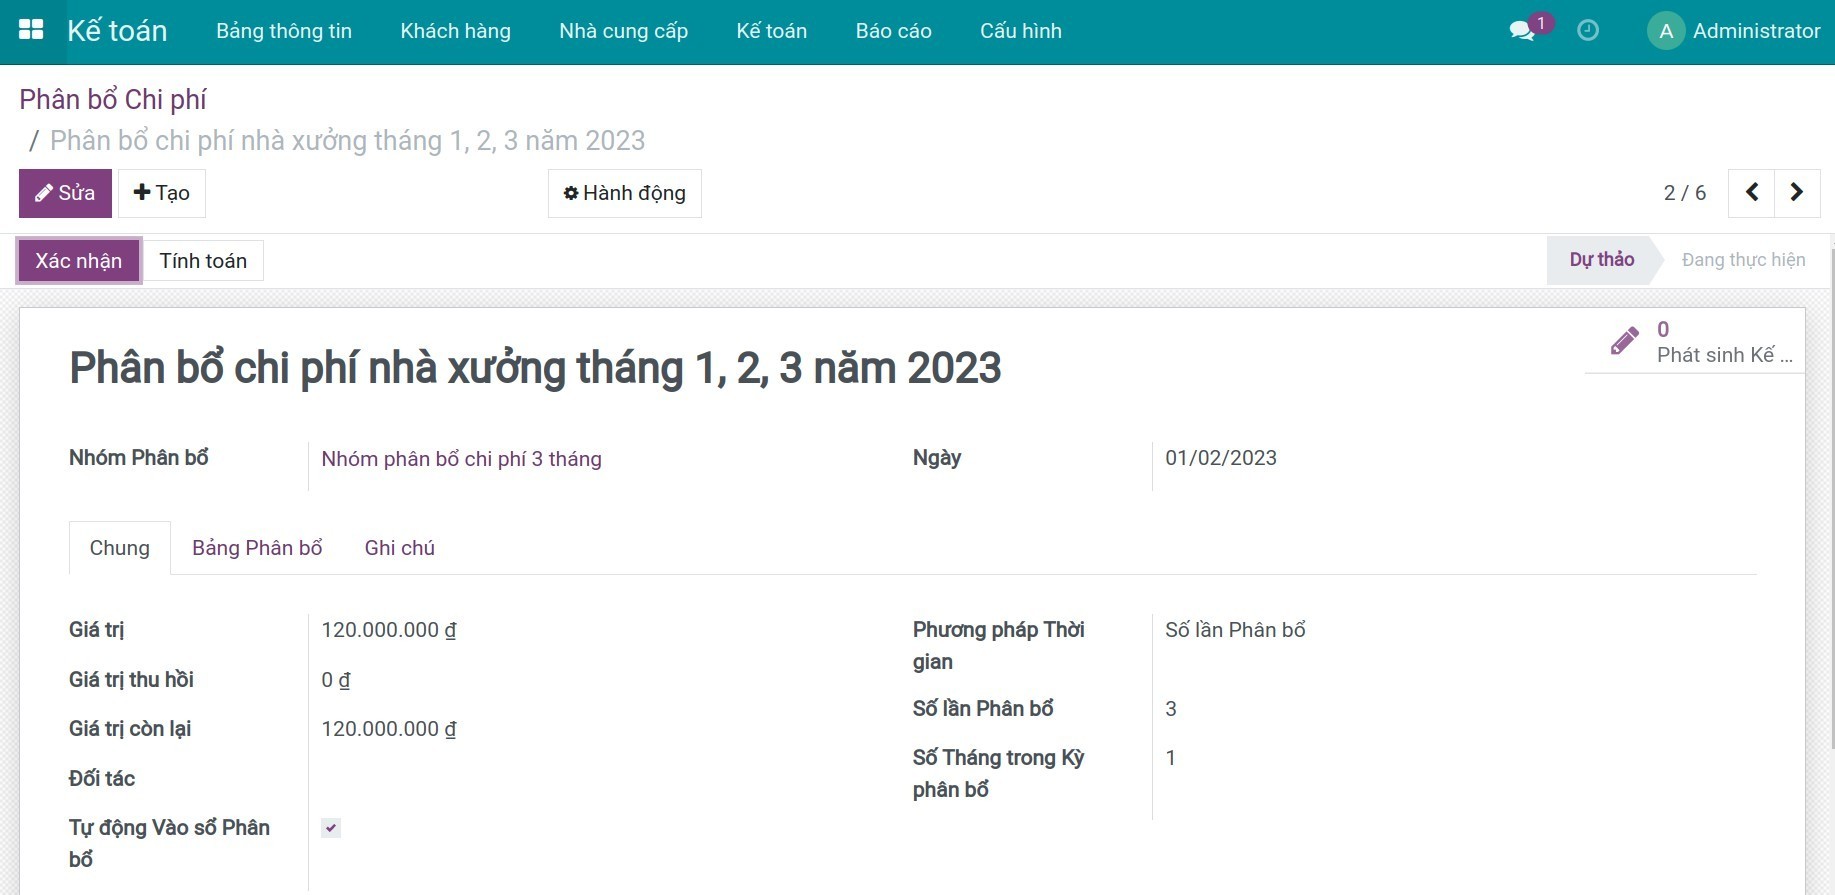Go to previous record arrow

(x=1751, y=192)
